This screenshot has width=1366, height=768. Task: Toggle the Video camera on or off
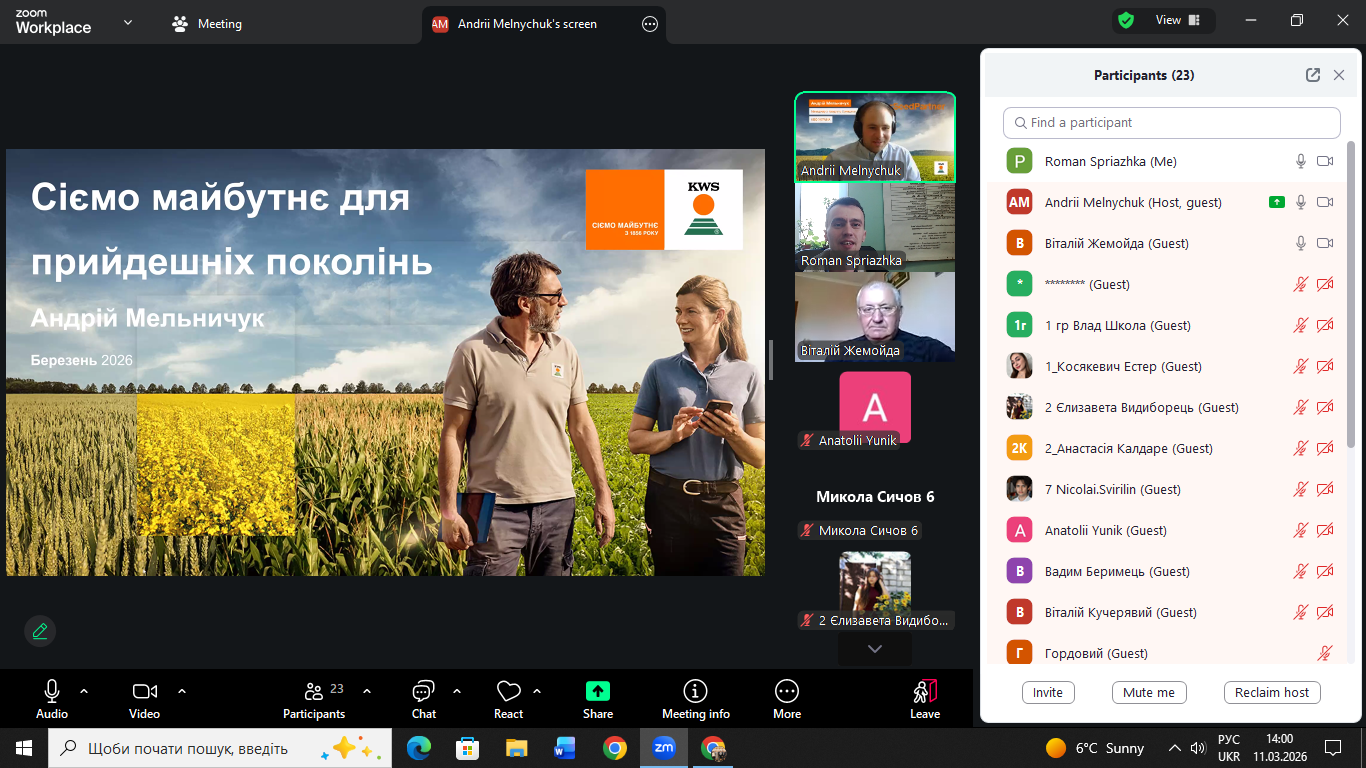(144, 691)
